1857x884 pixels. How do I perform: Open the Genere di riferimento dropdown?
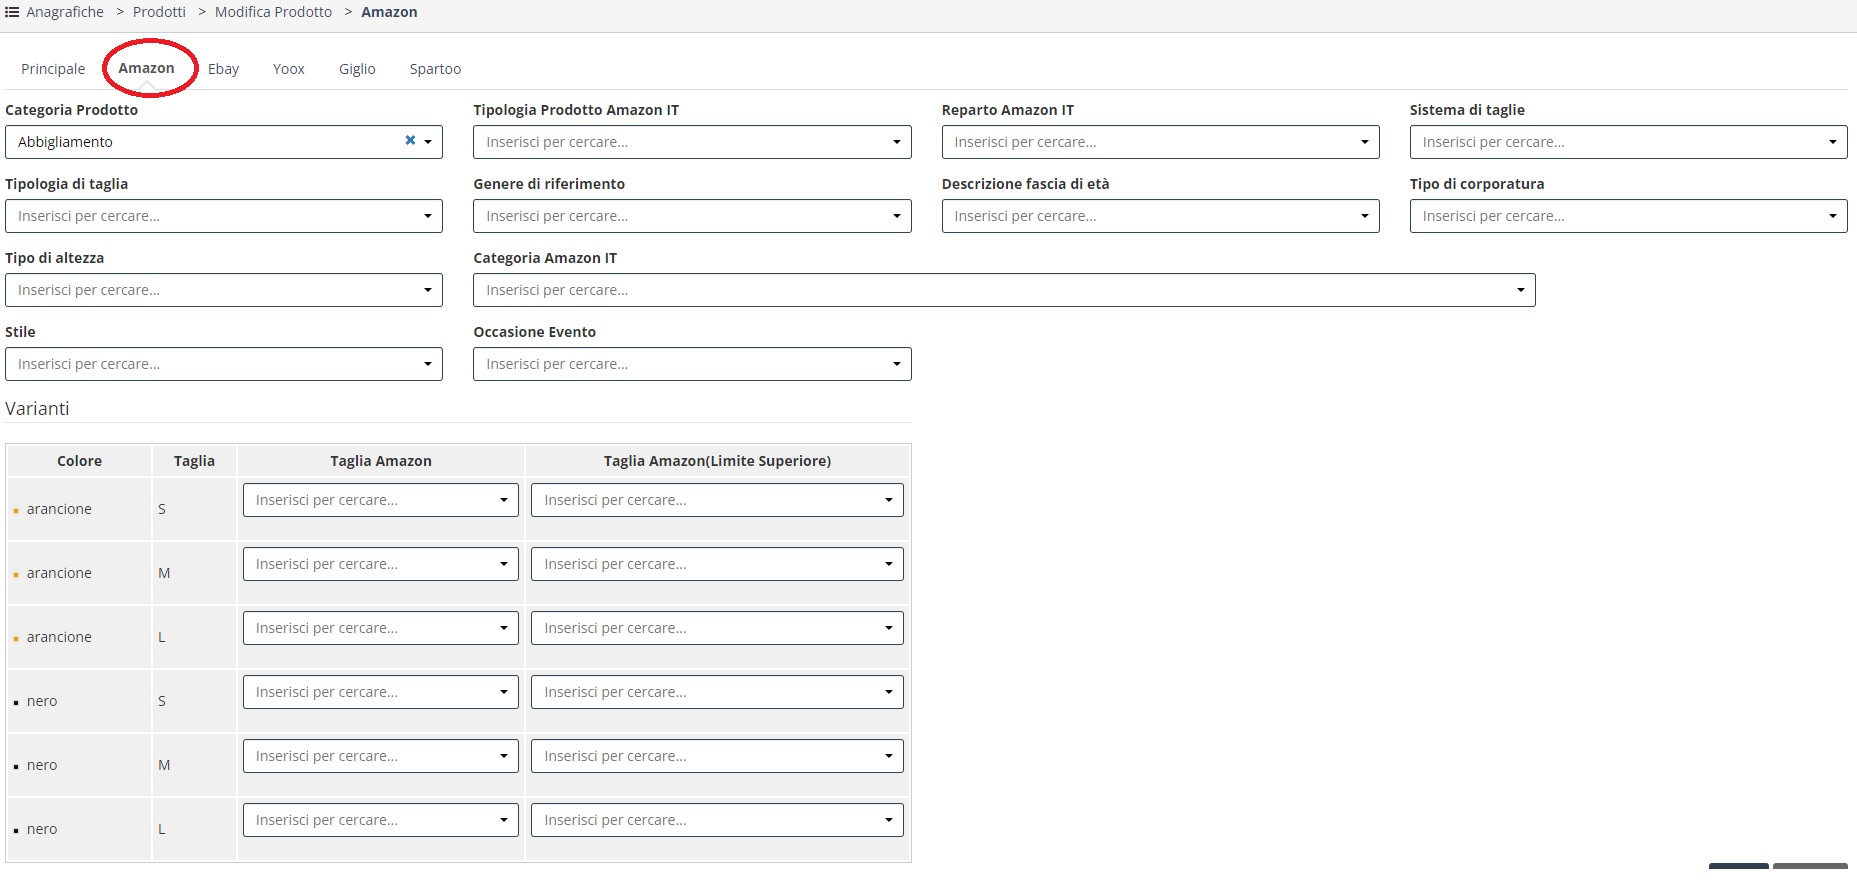pyautogui.click(x=896, y=216)
